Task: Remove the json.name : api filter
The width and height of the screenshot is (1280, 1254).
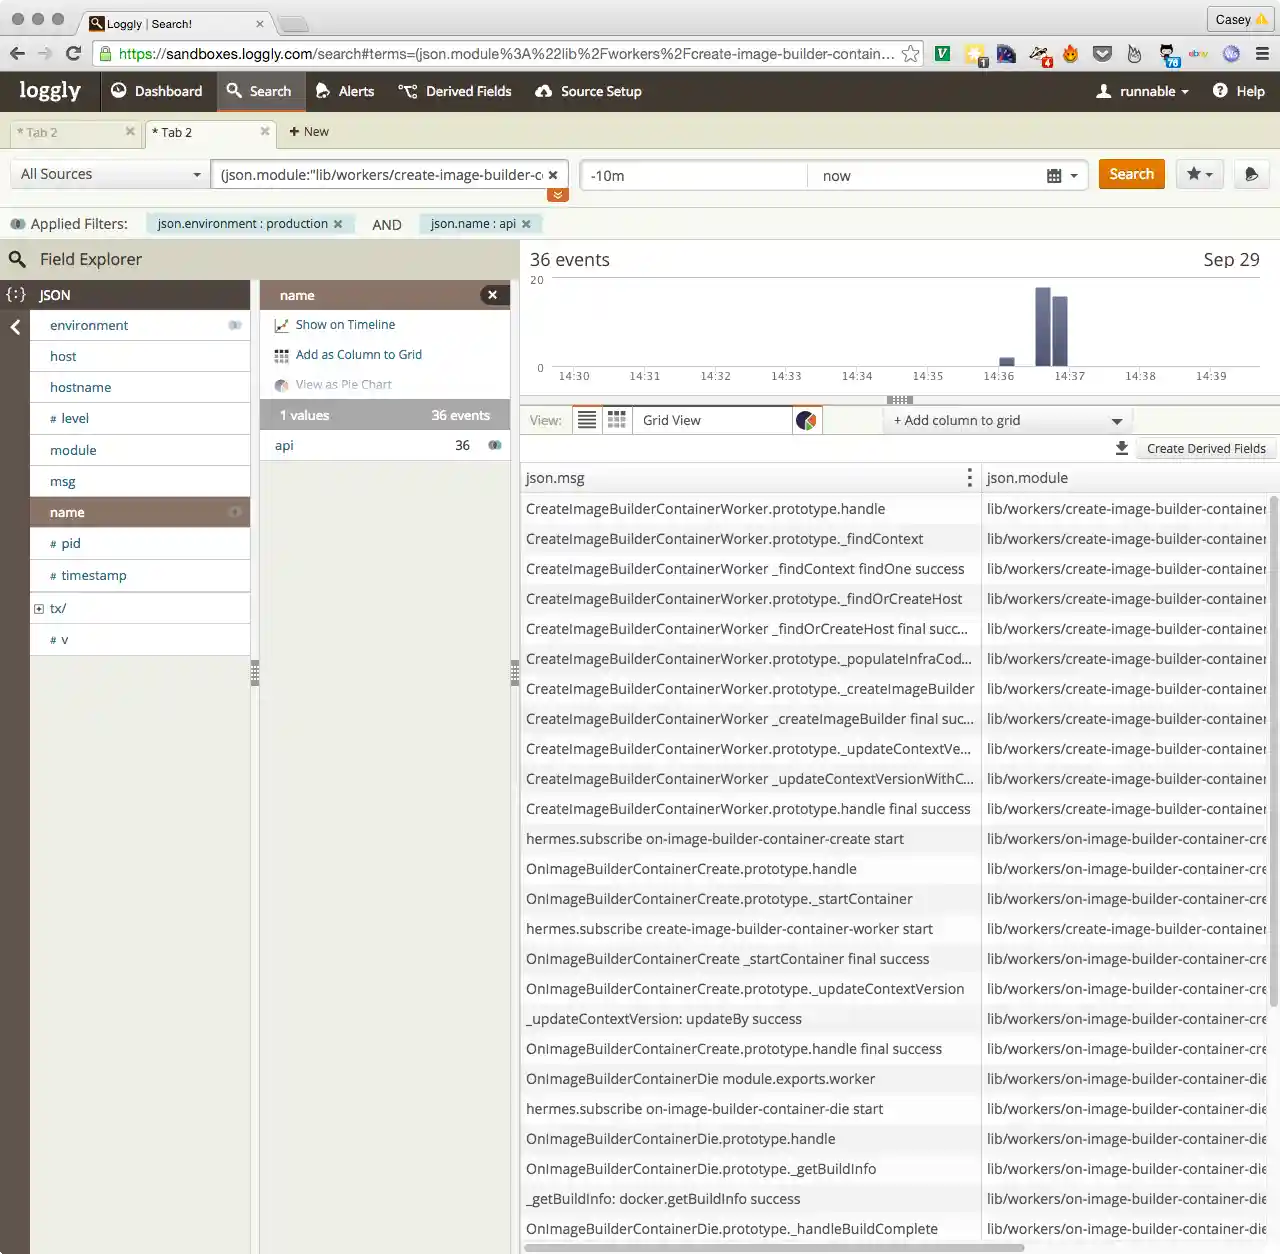Action: pos(526,224)
